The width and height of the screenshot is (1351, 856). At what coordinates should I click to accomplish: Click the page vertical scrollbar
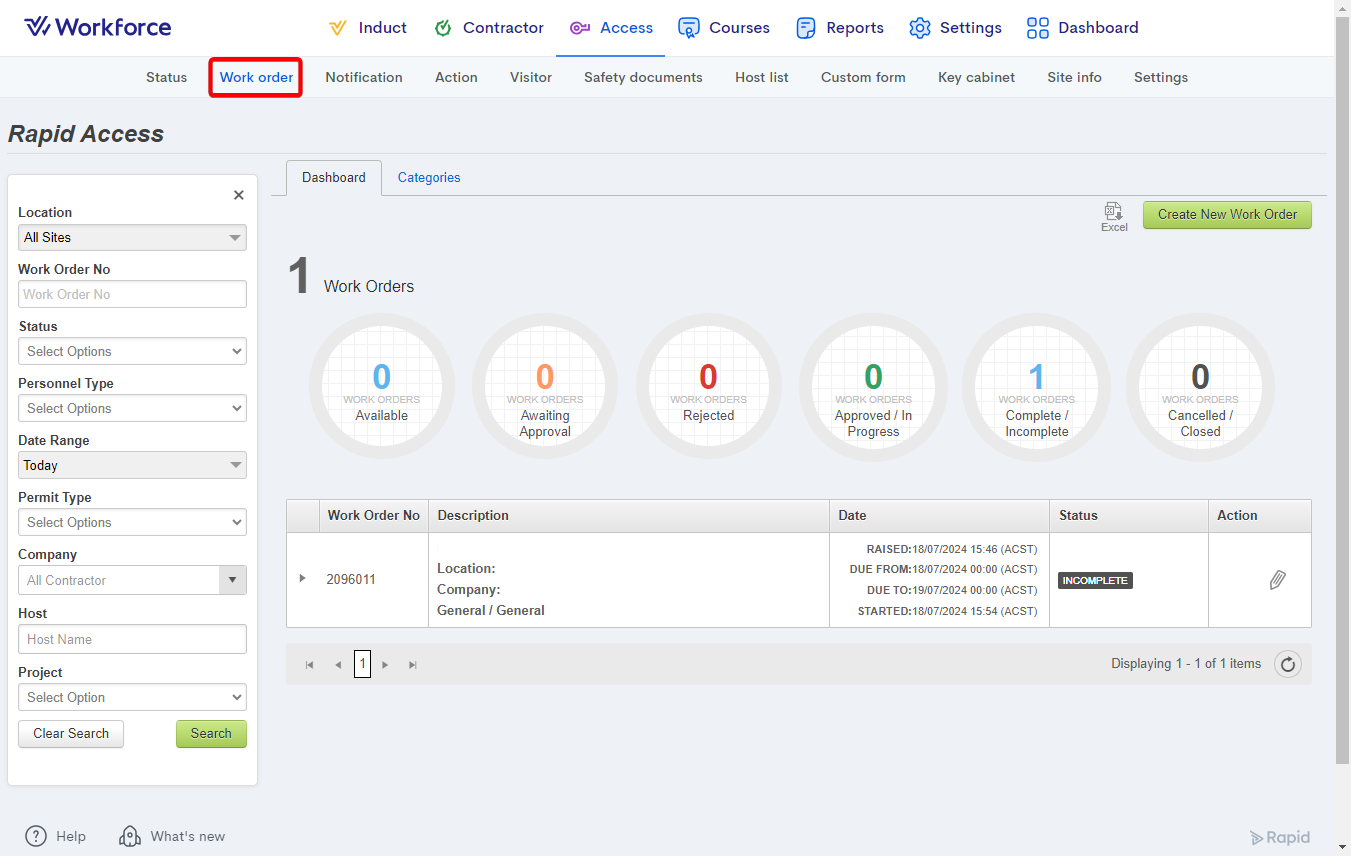click(1343, 390)
